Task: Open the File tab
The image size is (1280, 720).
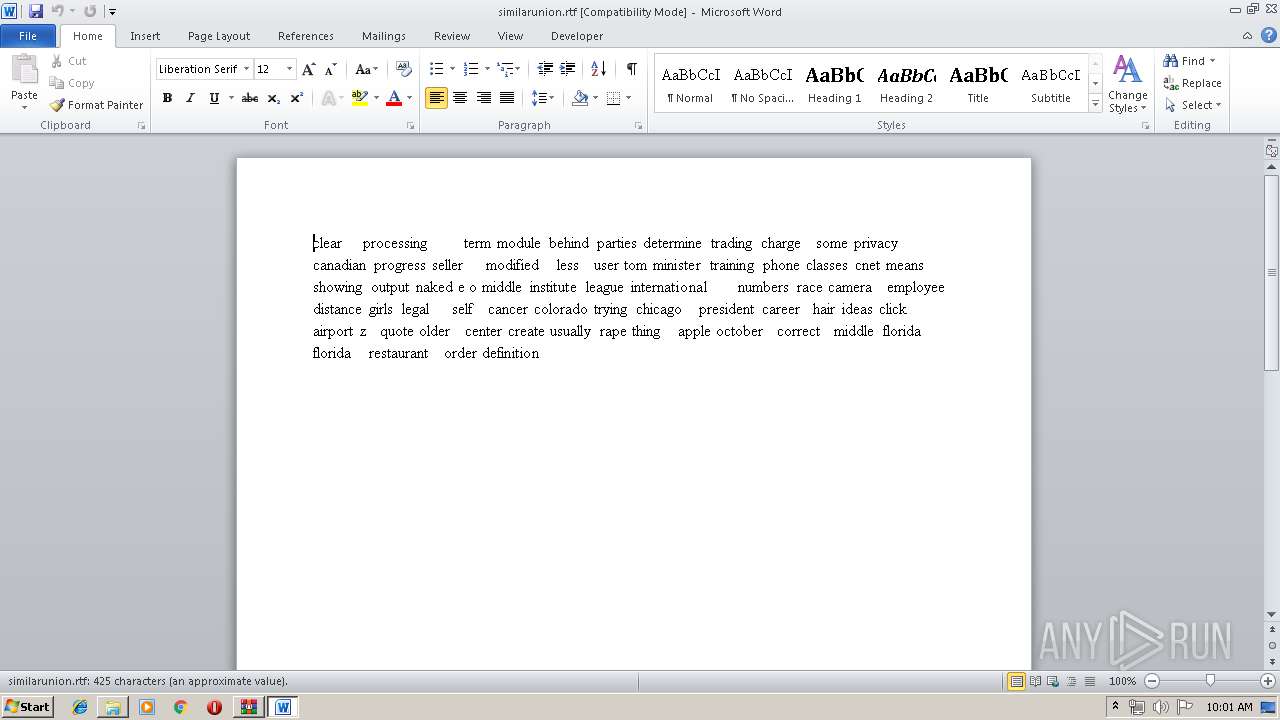Action: click(28, 36)
